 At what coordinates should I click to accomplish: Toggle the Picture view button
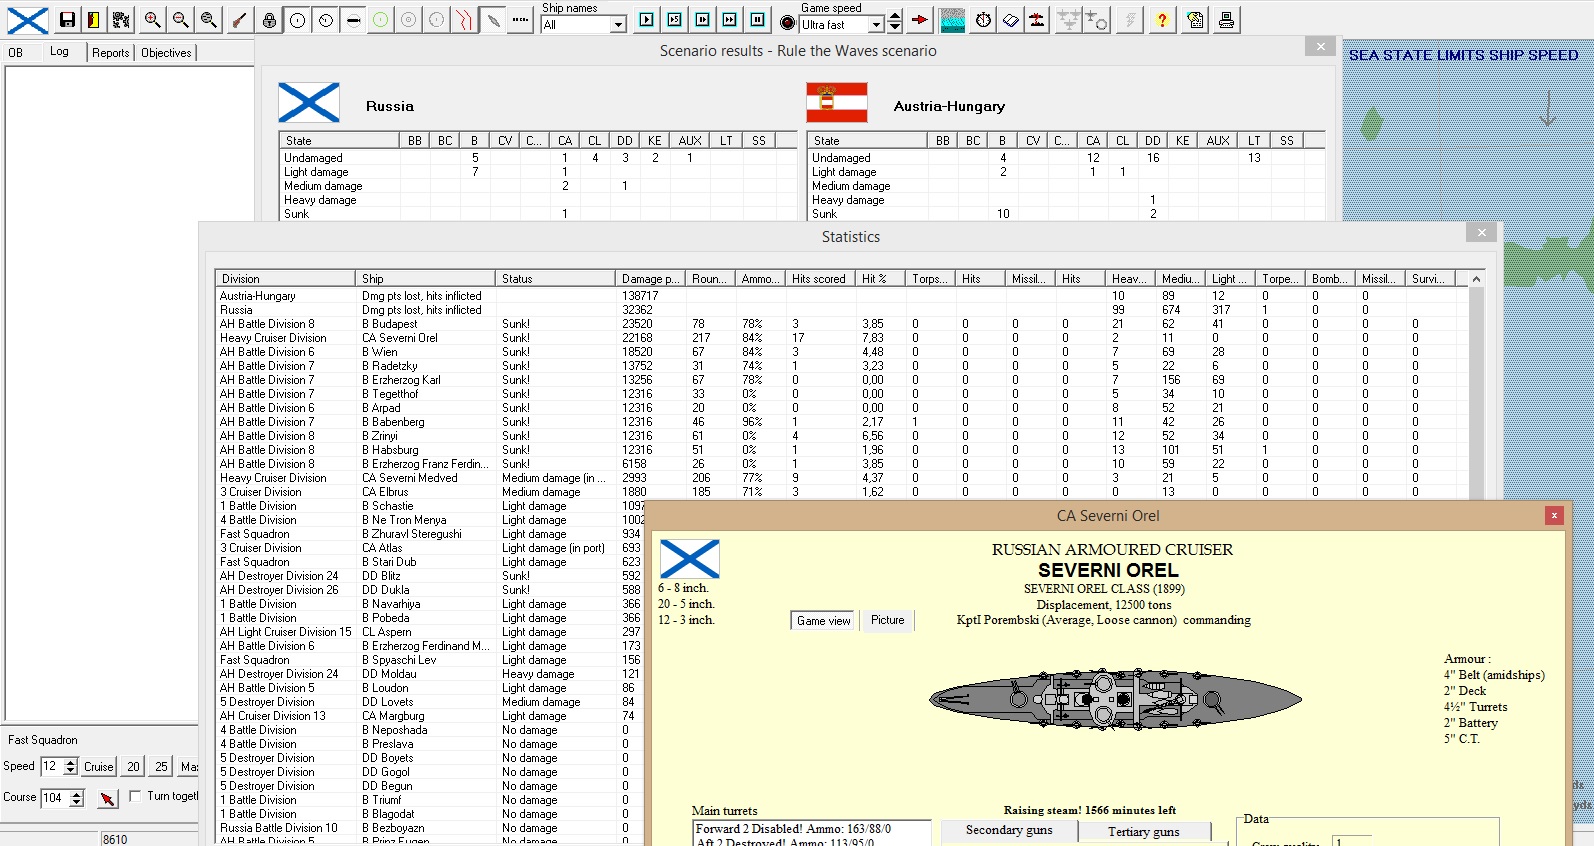(x=887, y=620)
